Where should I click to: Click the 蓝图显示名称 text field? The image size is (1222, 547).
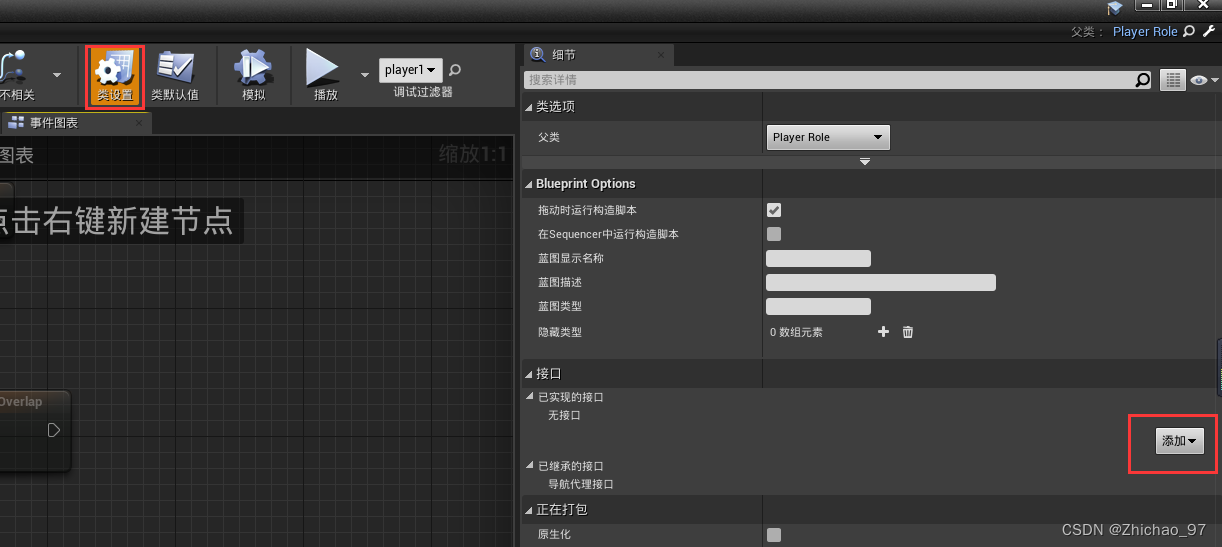[818, 258]
